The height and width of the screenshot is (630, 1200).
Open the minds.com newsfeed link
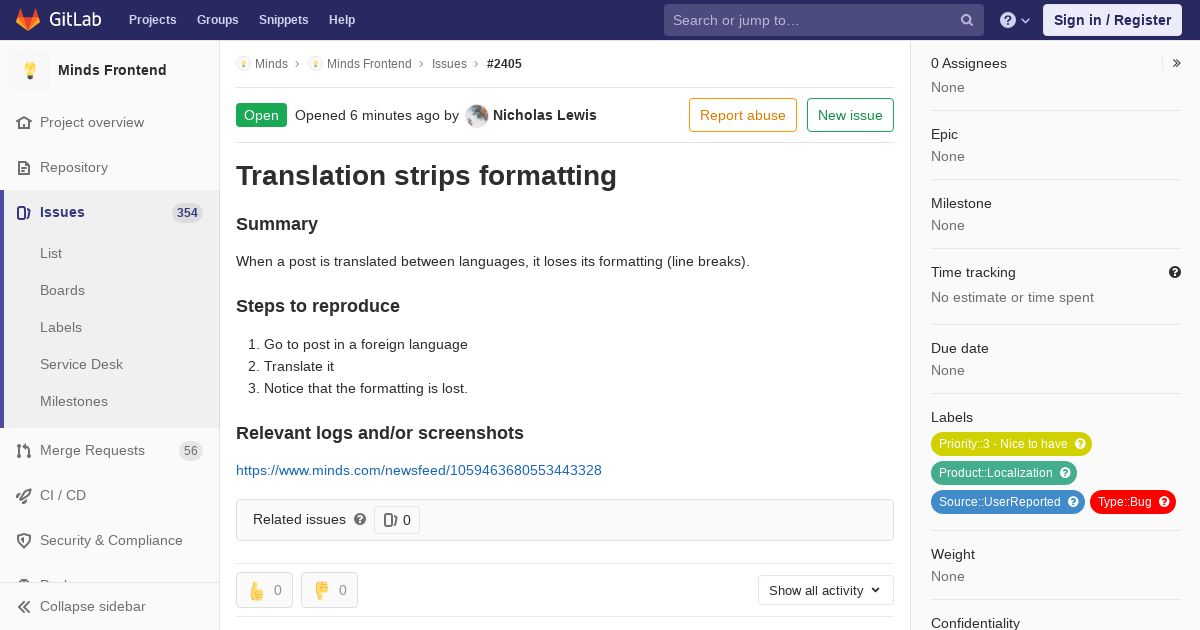pos(419,470)
